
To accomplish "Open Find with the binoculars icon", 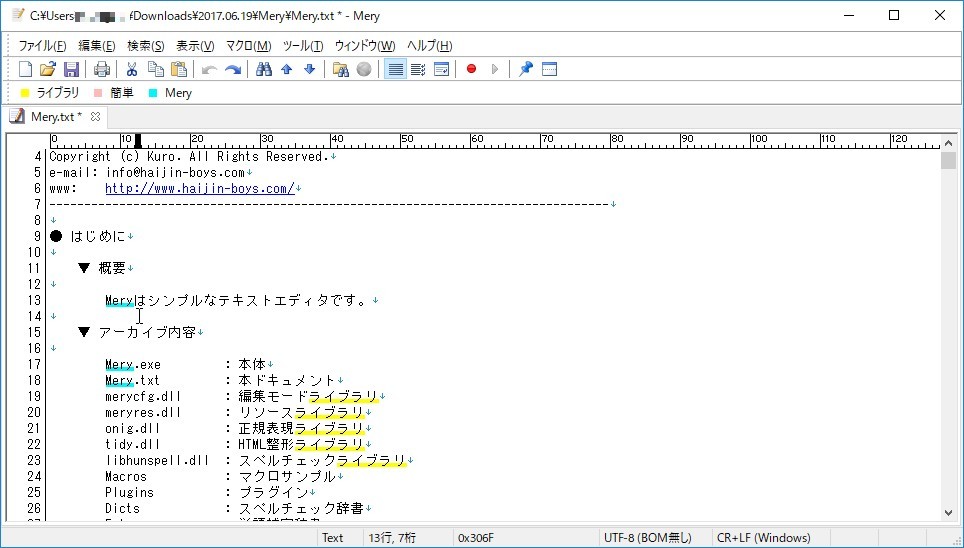I will 264,69.
